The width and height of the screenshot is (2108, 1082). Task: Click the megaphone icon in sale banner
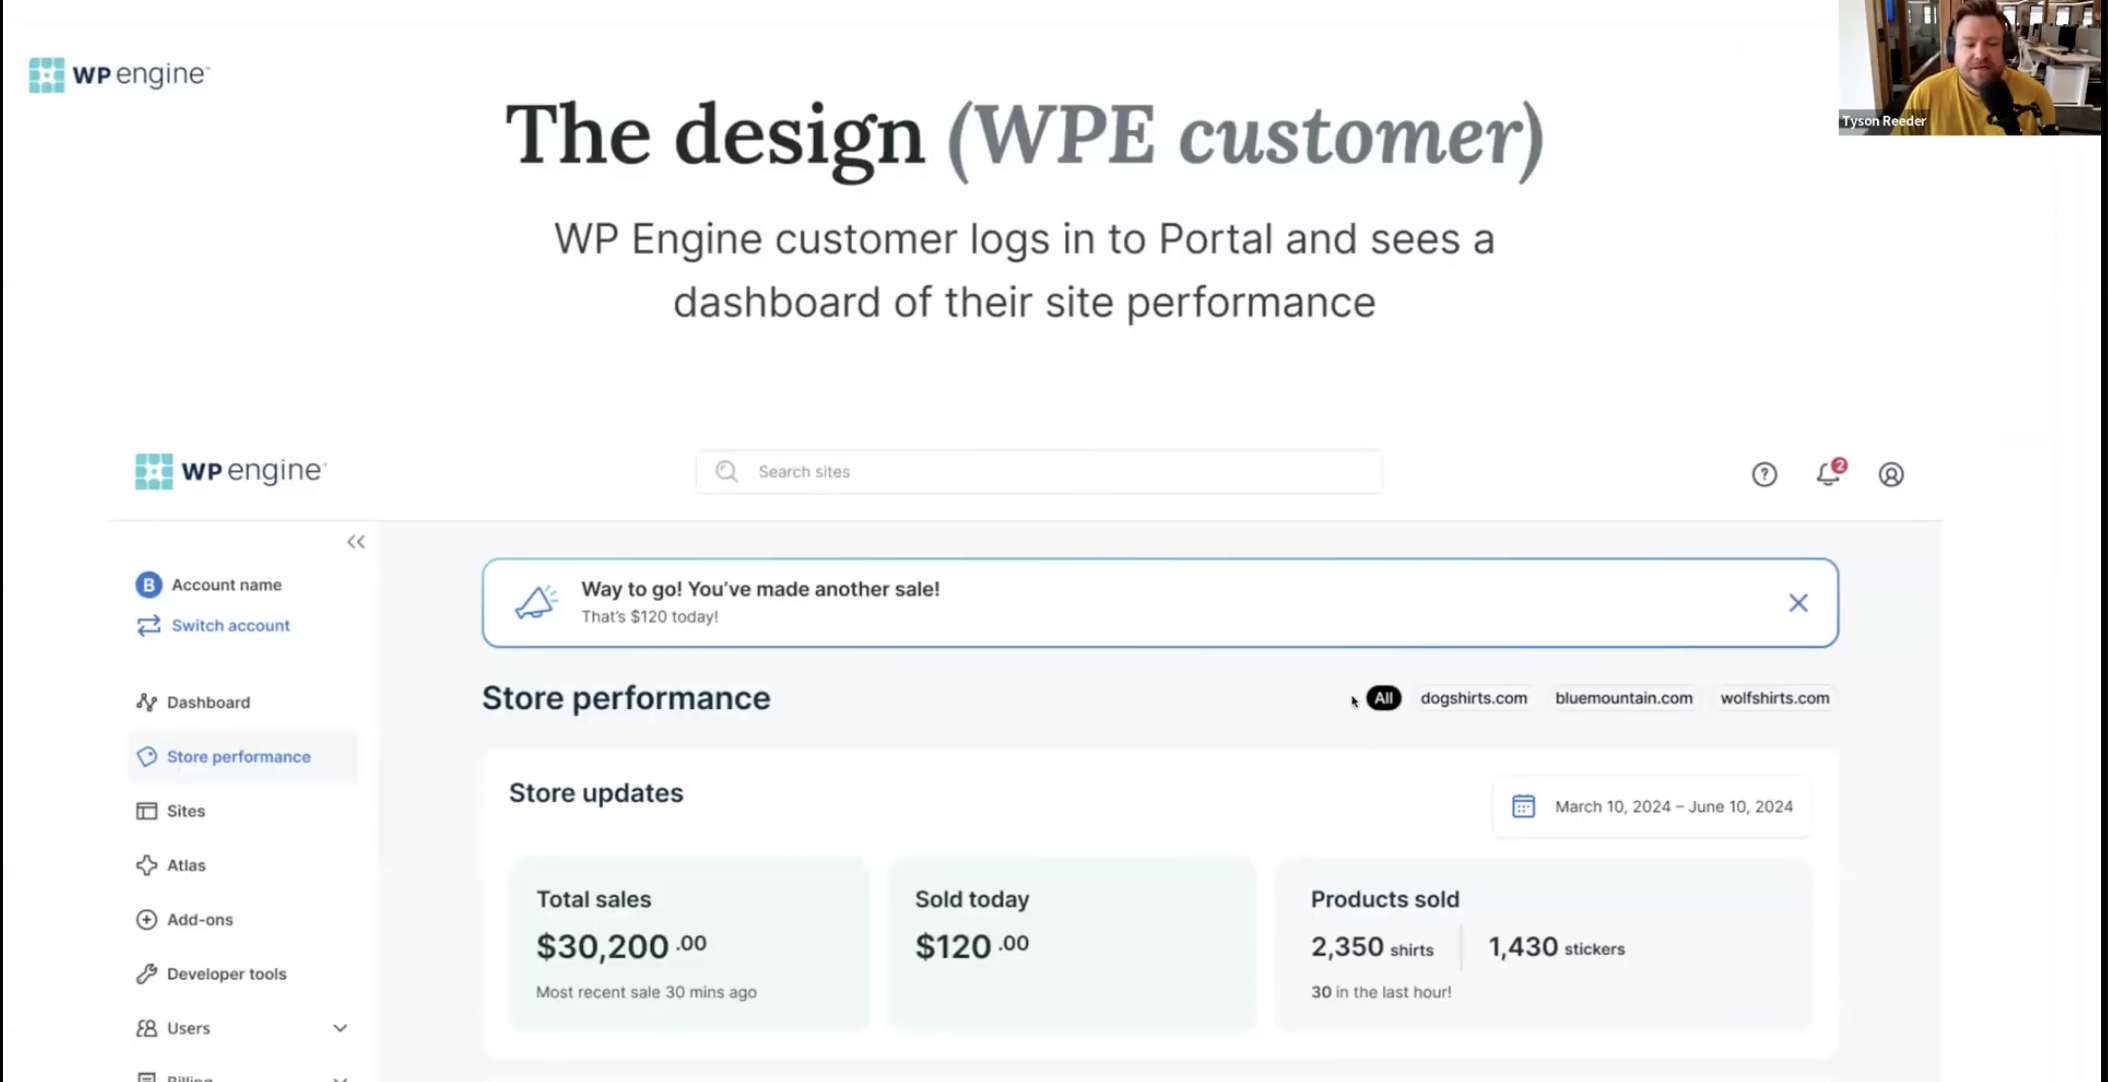[536, 602]
